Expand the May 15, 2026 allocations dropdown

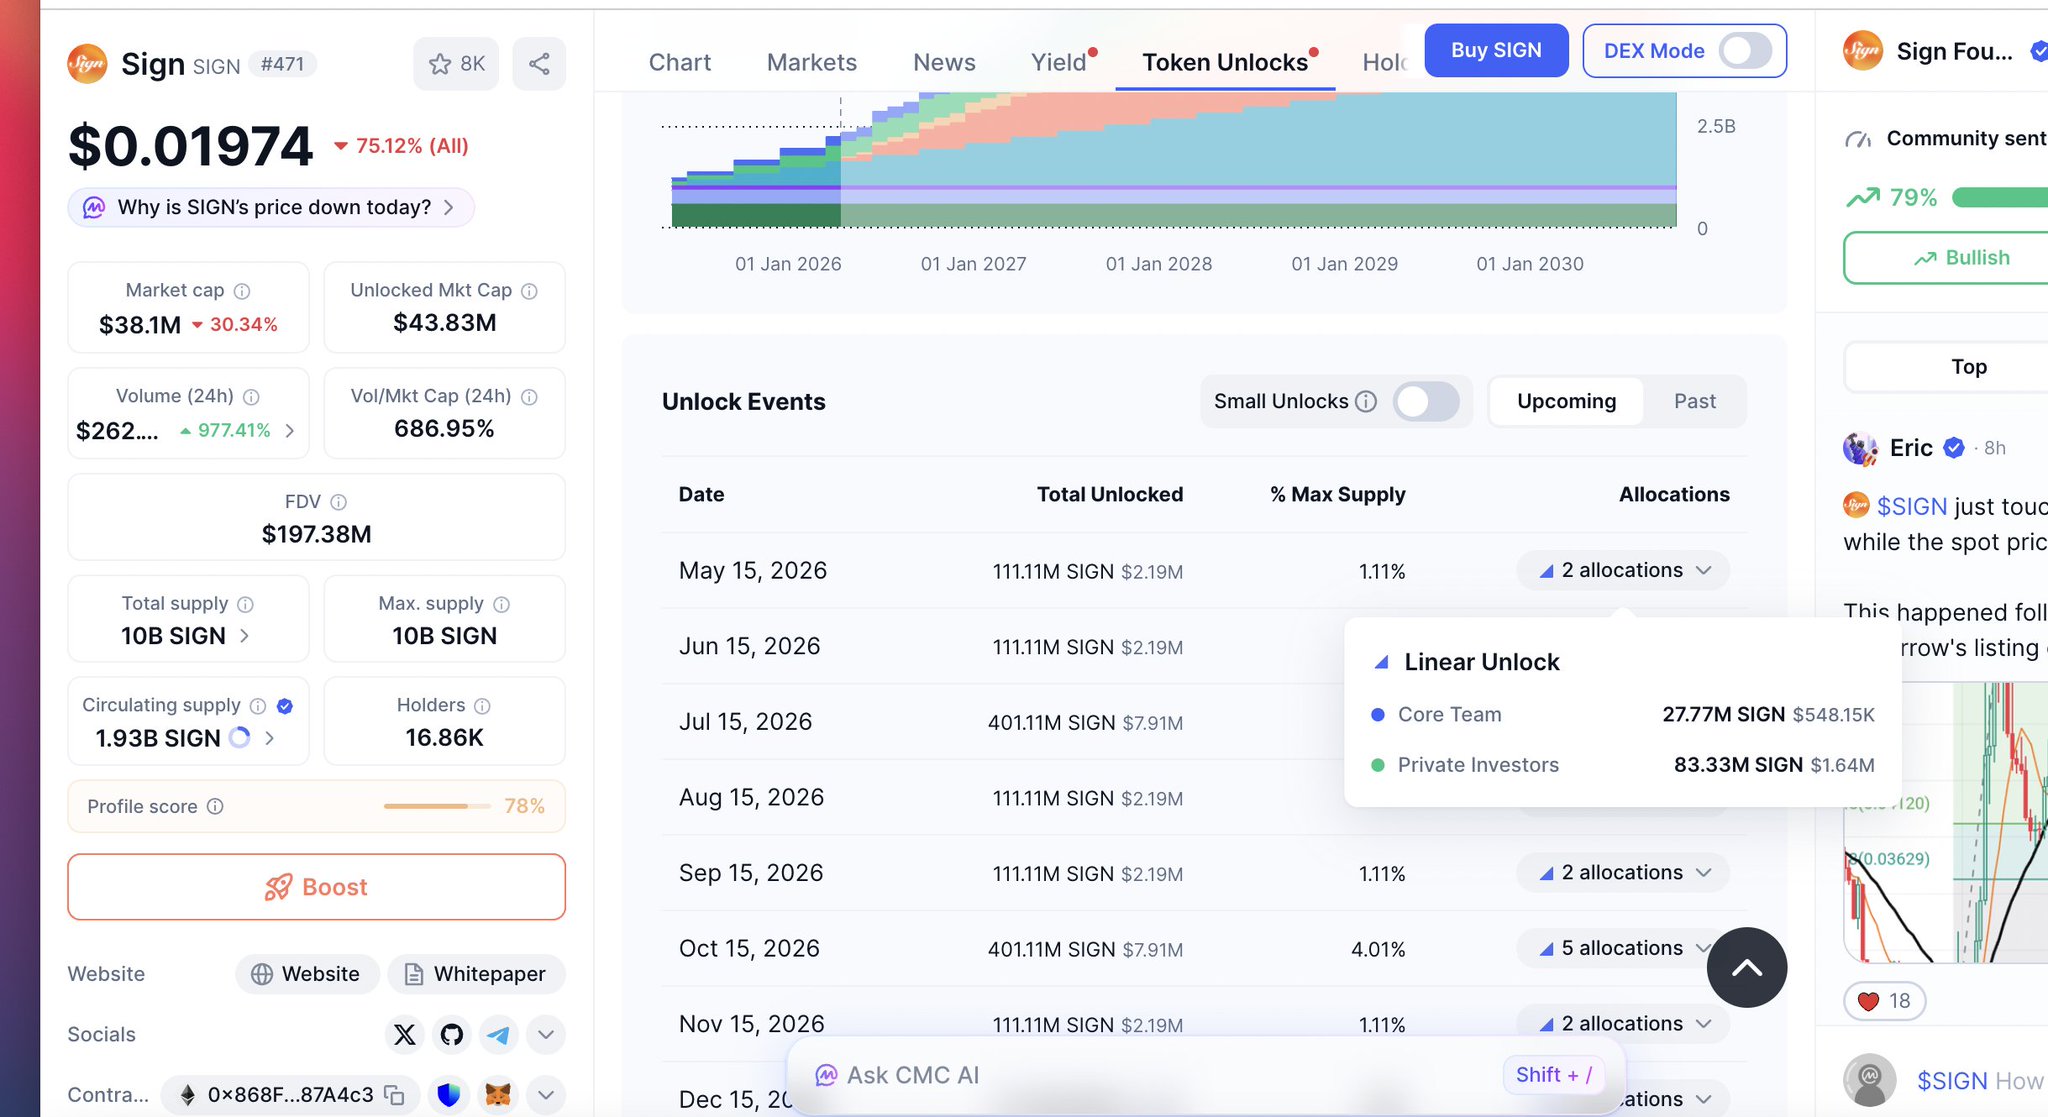(x=1623, y=570)
